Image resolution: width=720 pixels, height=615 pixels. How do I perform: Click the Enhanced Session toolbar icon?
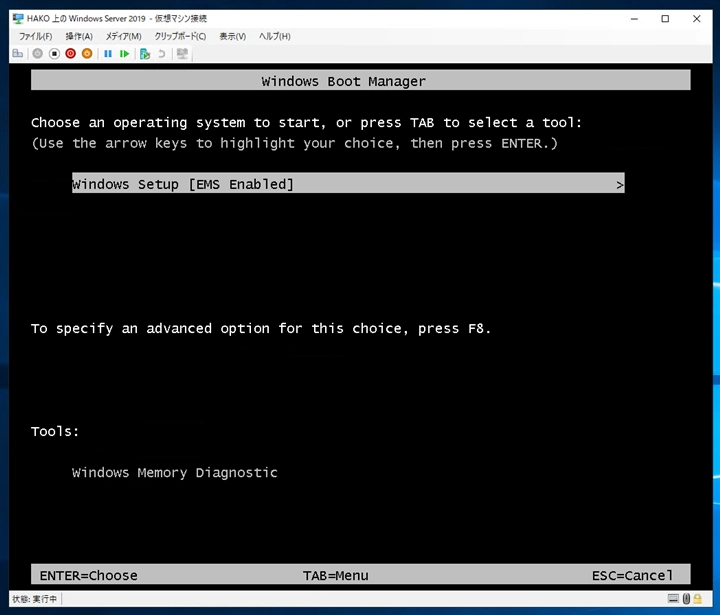coord(182,54)
